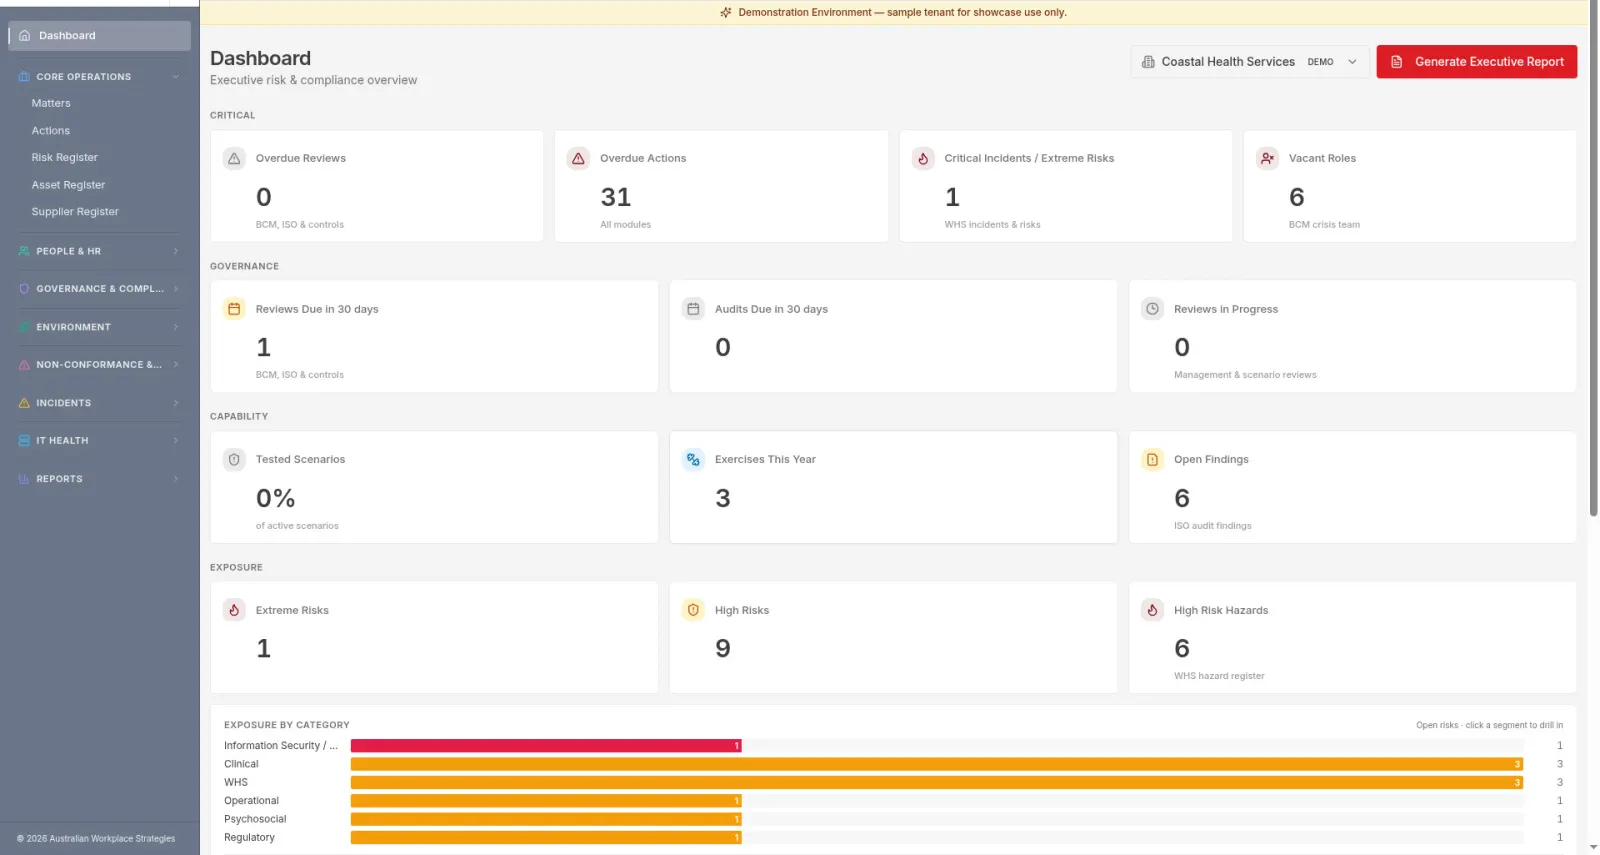The width and height of the screenshot is (1600, 855).
Task: Click the IT Health server icon
Action: pyautogui.click(x=24, y=441)
